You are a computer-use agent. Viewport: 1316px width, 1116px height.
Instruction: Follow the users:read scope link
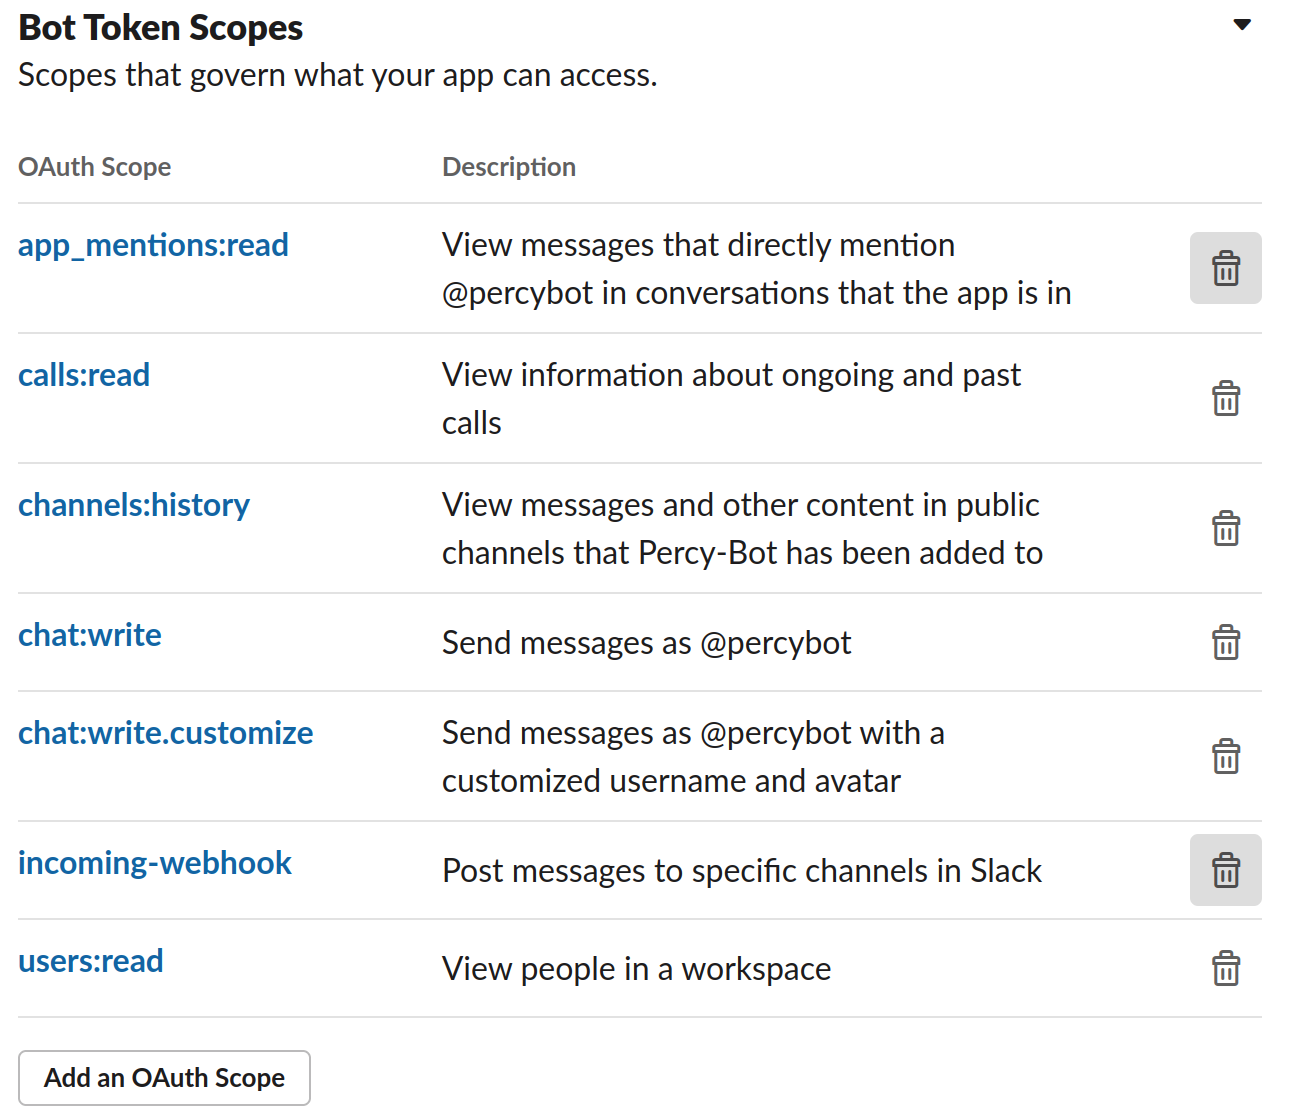pos(91,961)
